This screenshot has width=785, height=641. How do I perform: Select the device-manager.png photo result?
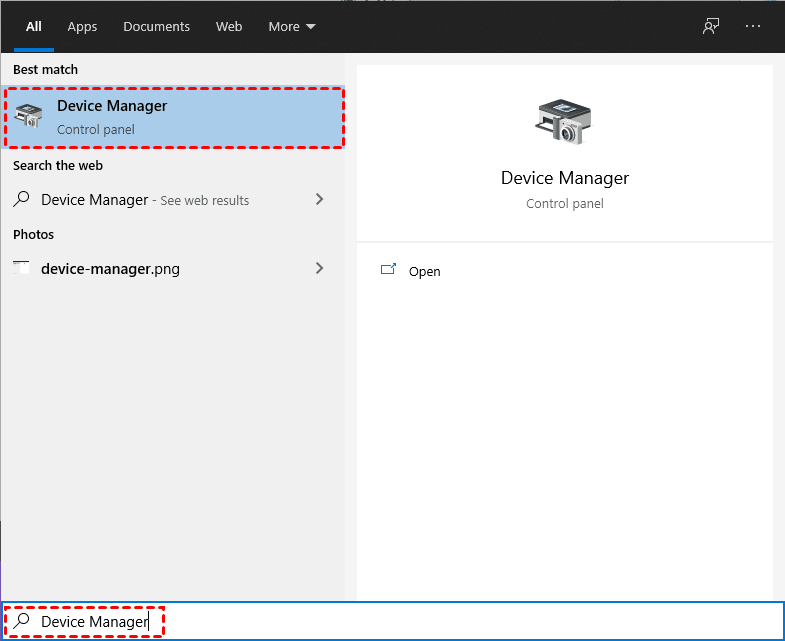[x=110, y=268]
